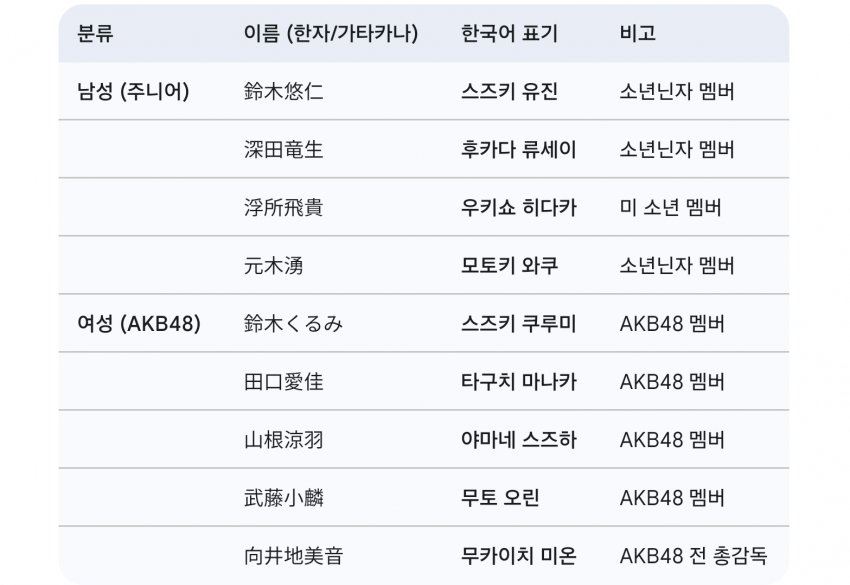Click the Korean name 무토 오린

[500, 498]
